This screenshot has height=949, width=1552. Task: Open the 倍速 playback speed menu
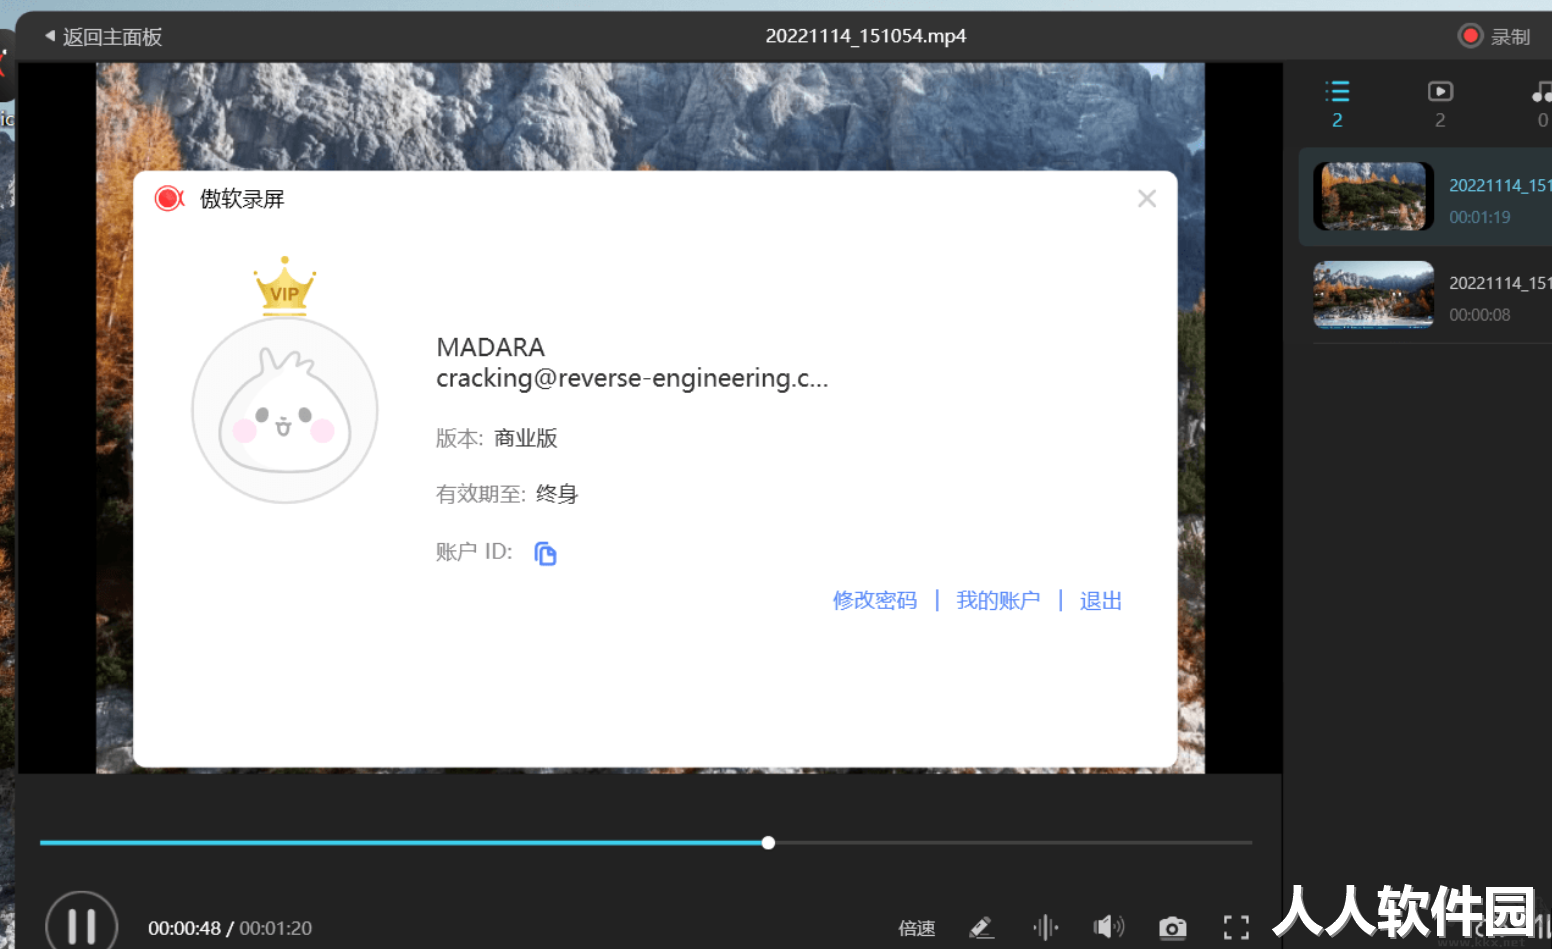(917, 928)
